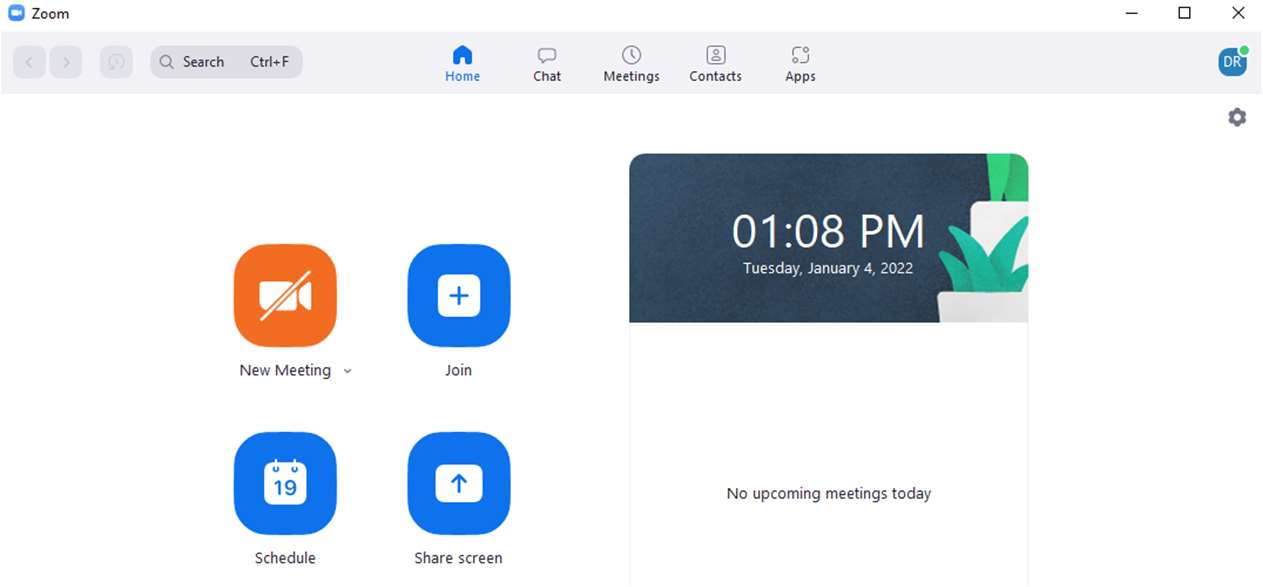
Task: Switch to the Home tab
Action: click(463, 64)
